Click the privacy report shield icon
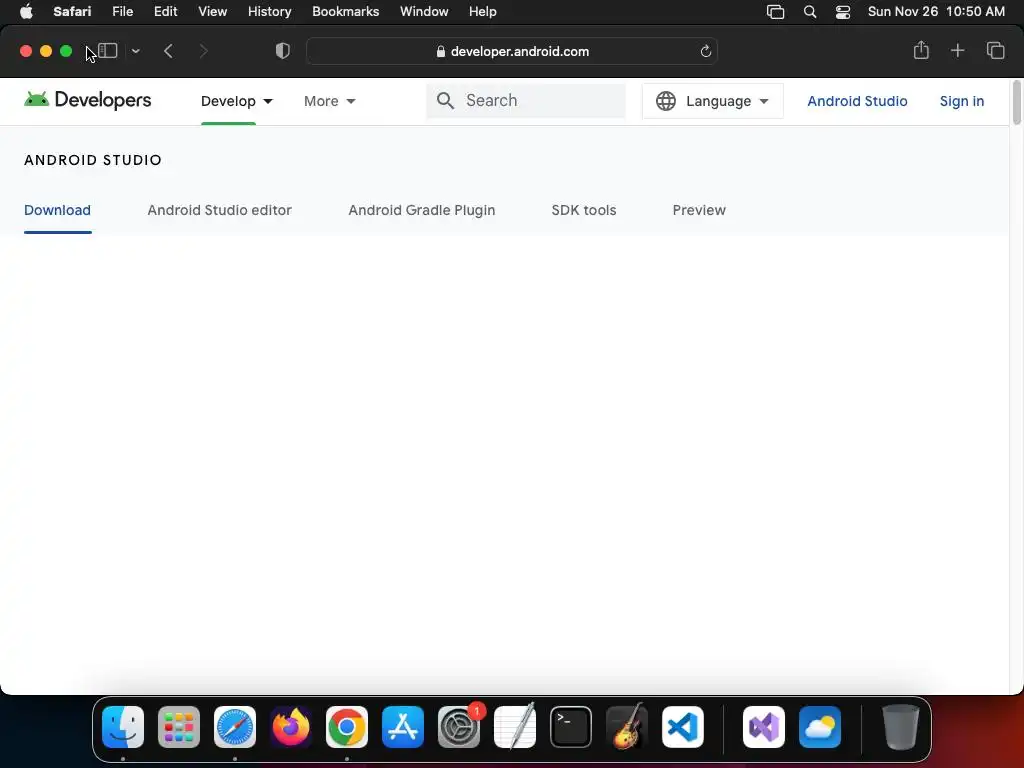 pyautogui.click(x=283, y=51)
